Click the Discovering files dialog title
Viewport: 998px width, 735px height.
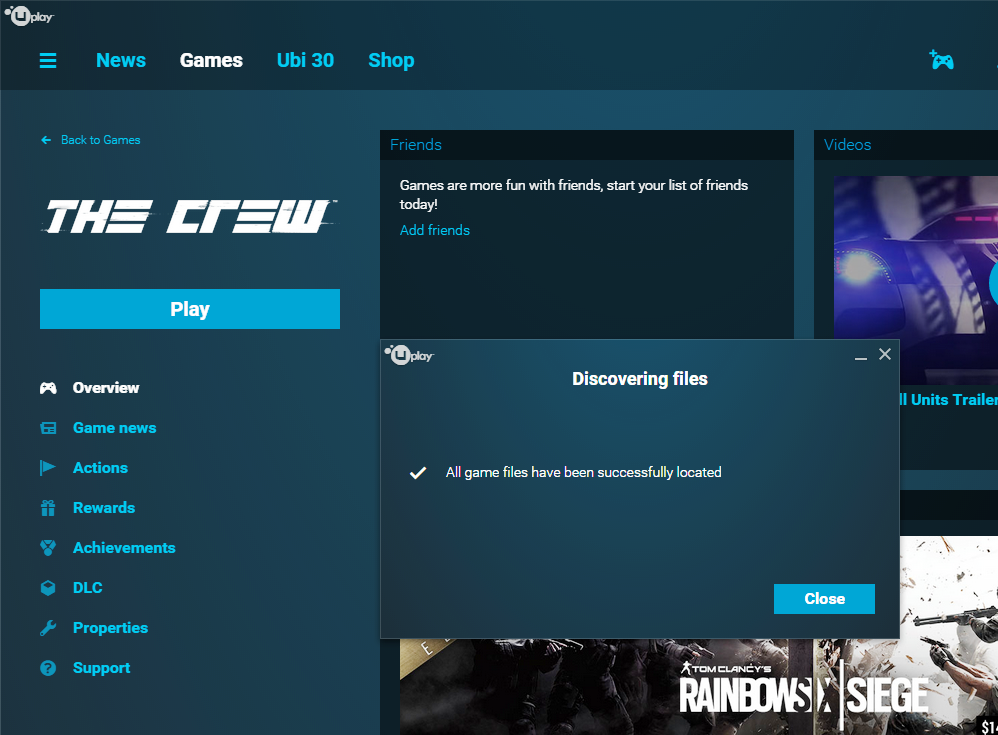[x=640, y=379]
